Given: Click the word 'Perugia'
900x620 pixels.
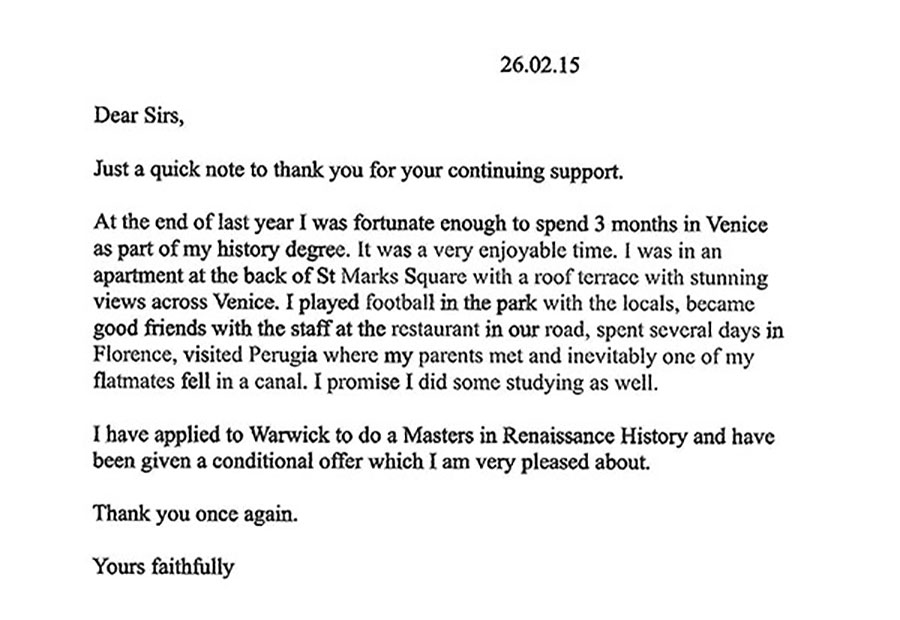Looking at the screenshot, I should click(284, 356).
